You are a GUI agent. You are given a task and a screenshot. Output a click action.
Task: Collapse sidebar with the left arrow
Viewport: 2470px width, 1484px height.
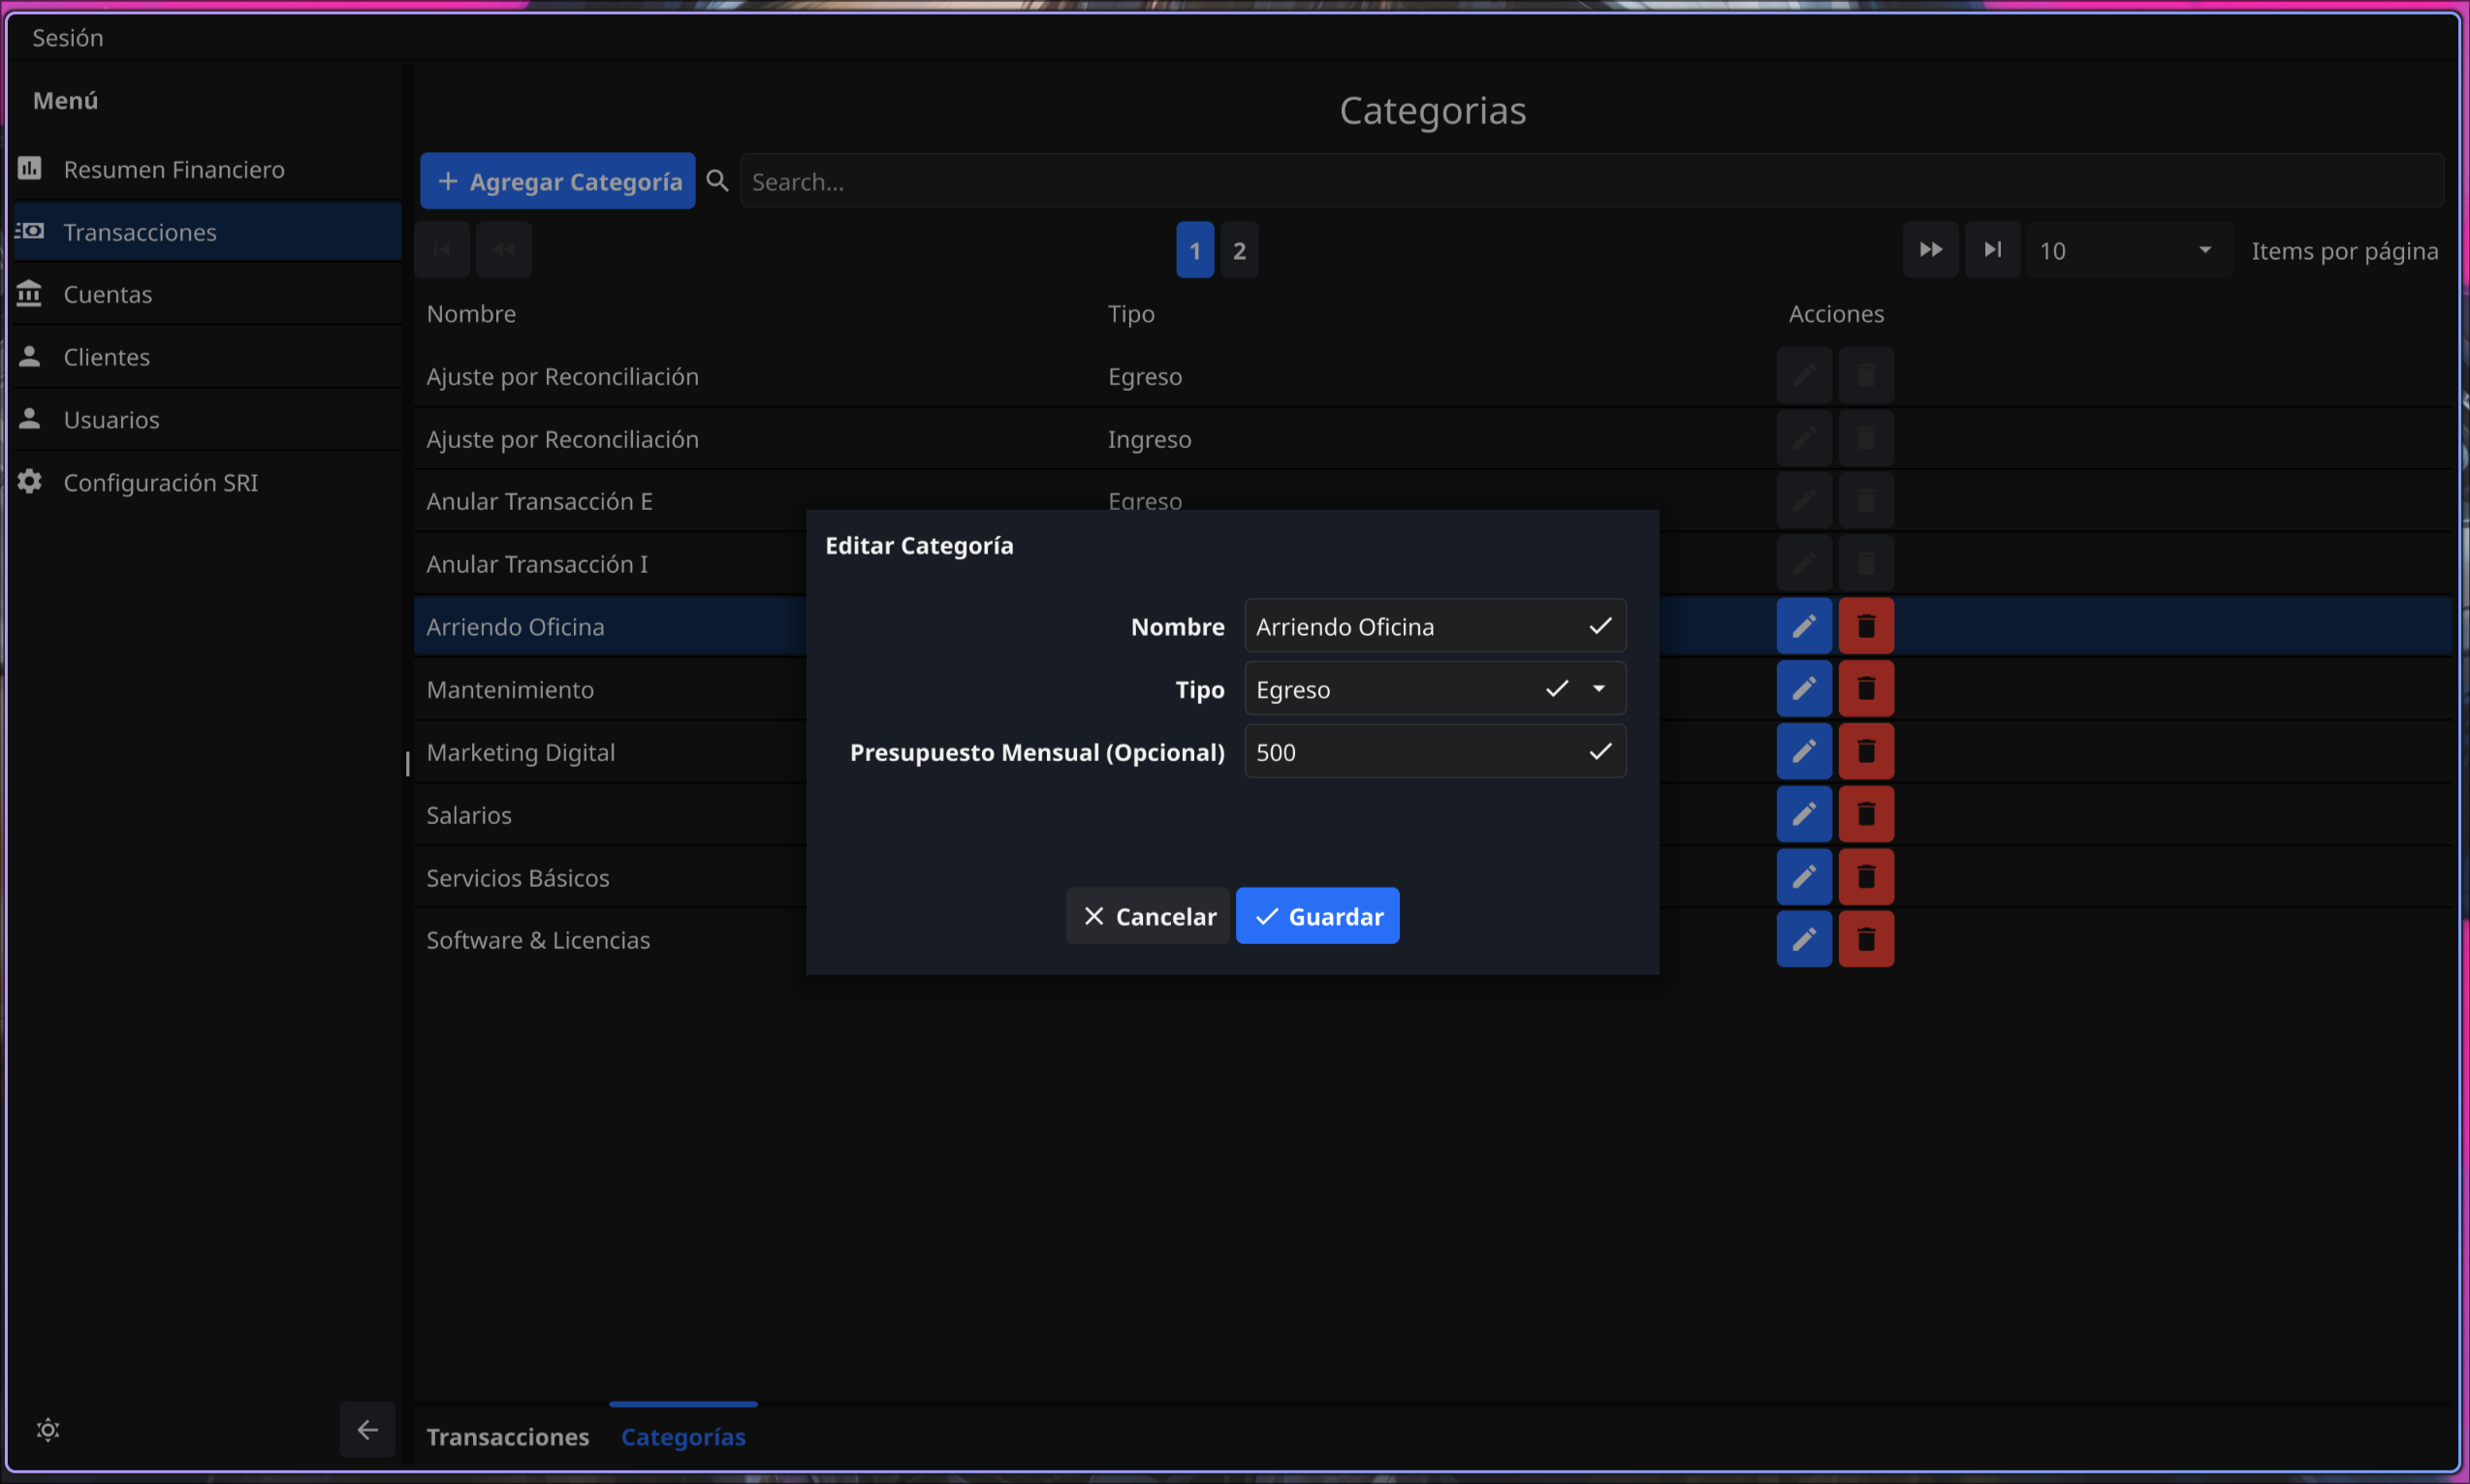click(x=367, y=1430)
